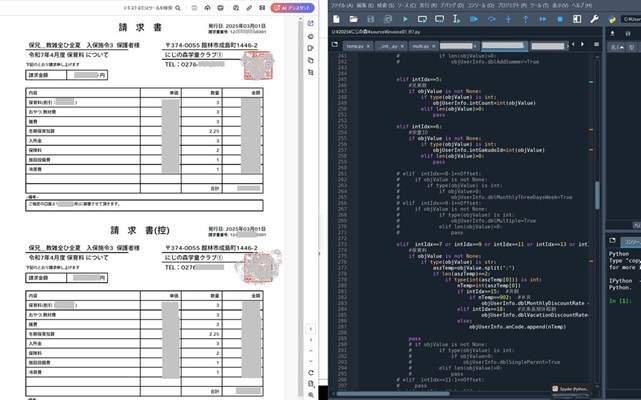Create a new file in Spyder toolbar
641x400 pixels.
[336, 19]
